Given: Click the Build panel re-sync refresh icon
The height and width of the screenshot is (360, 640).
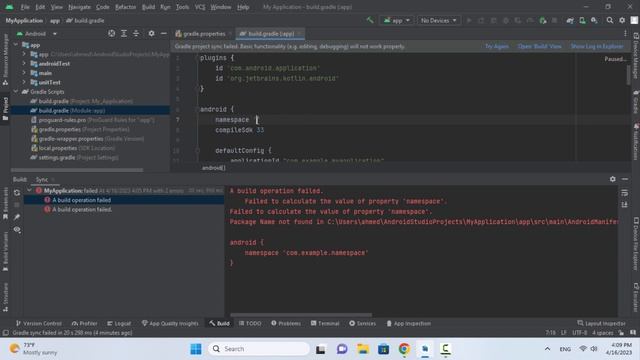Looking at the screenshot, I should 17,192.
